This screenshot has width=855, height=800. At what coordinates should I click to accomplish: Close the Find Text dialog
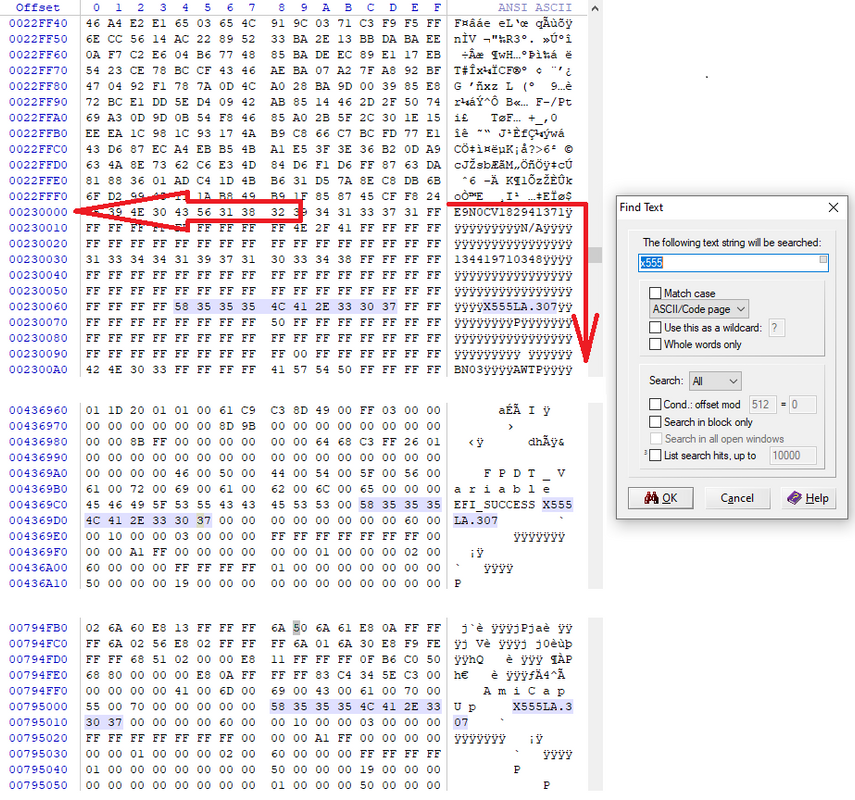[x=833, y=207]
